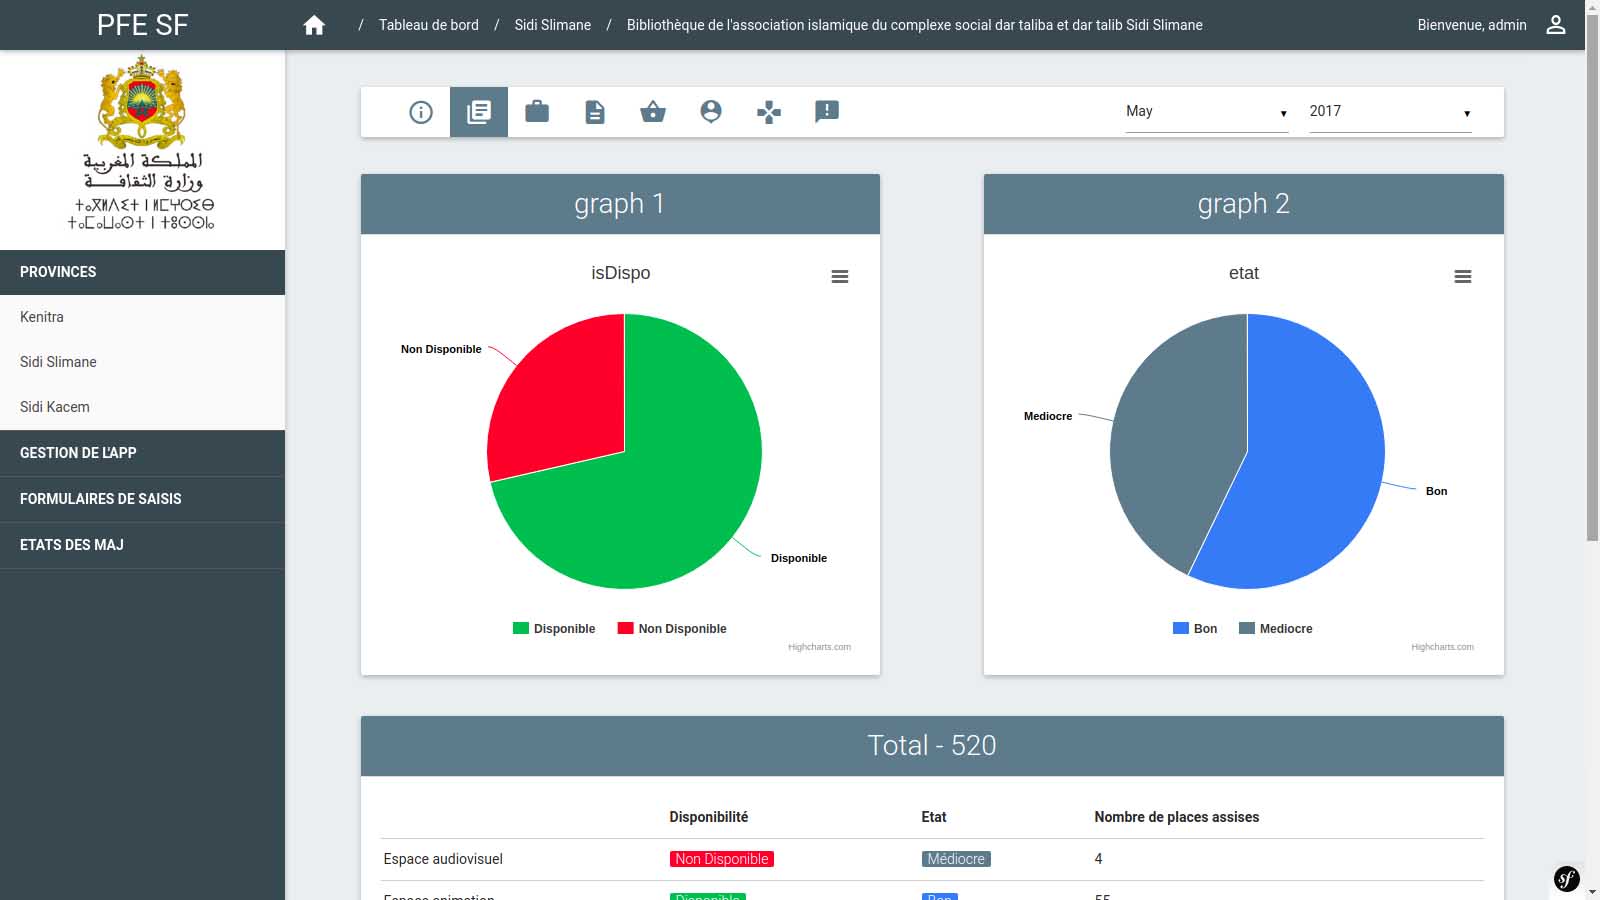Viewport: 1600px width, 900px height.
Task: Open isDispo chart context menu
Action: 840,277
